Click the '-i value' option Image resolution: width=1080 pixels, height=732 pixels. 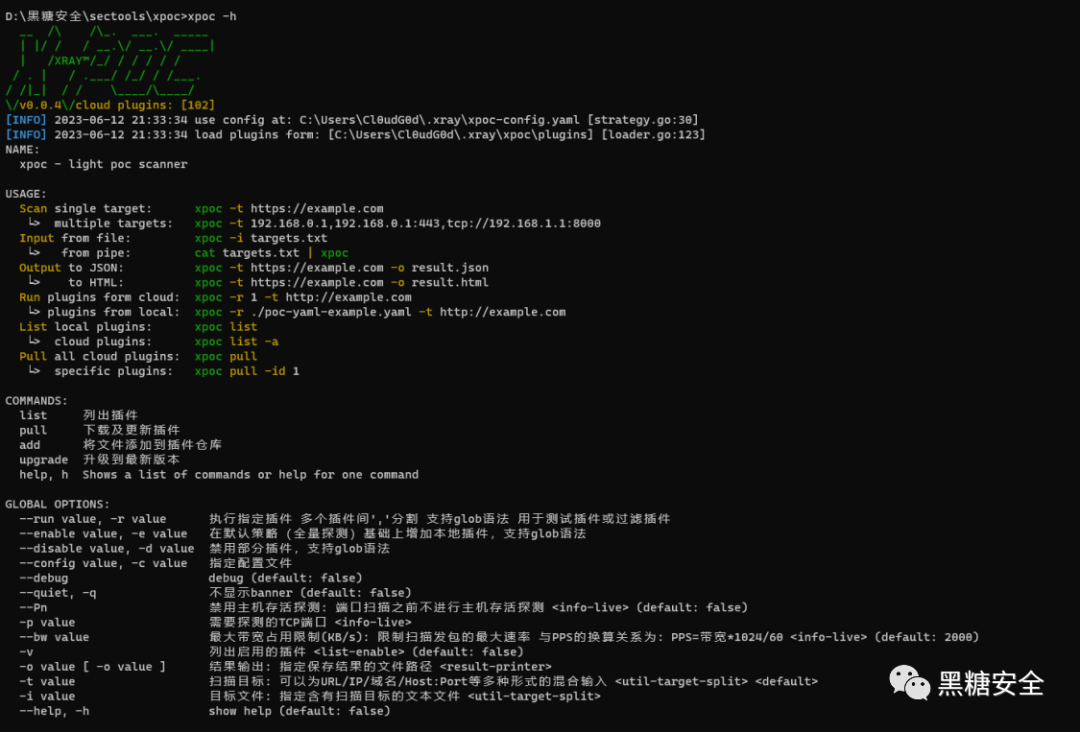tap(47, 697)
